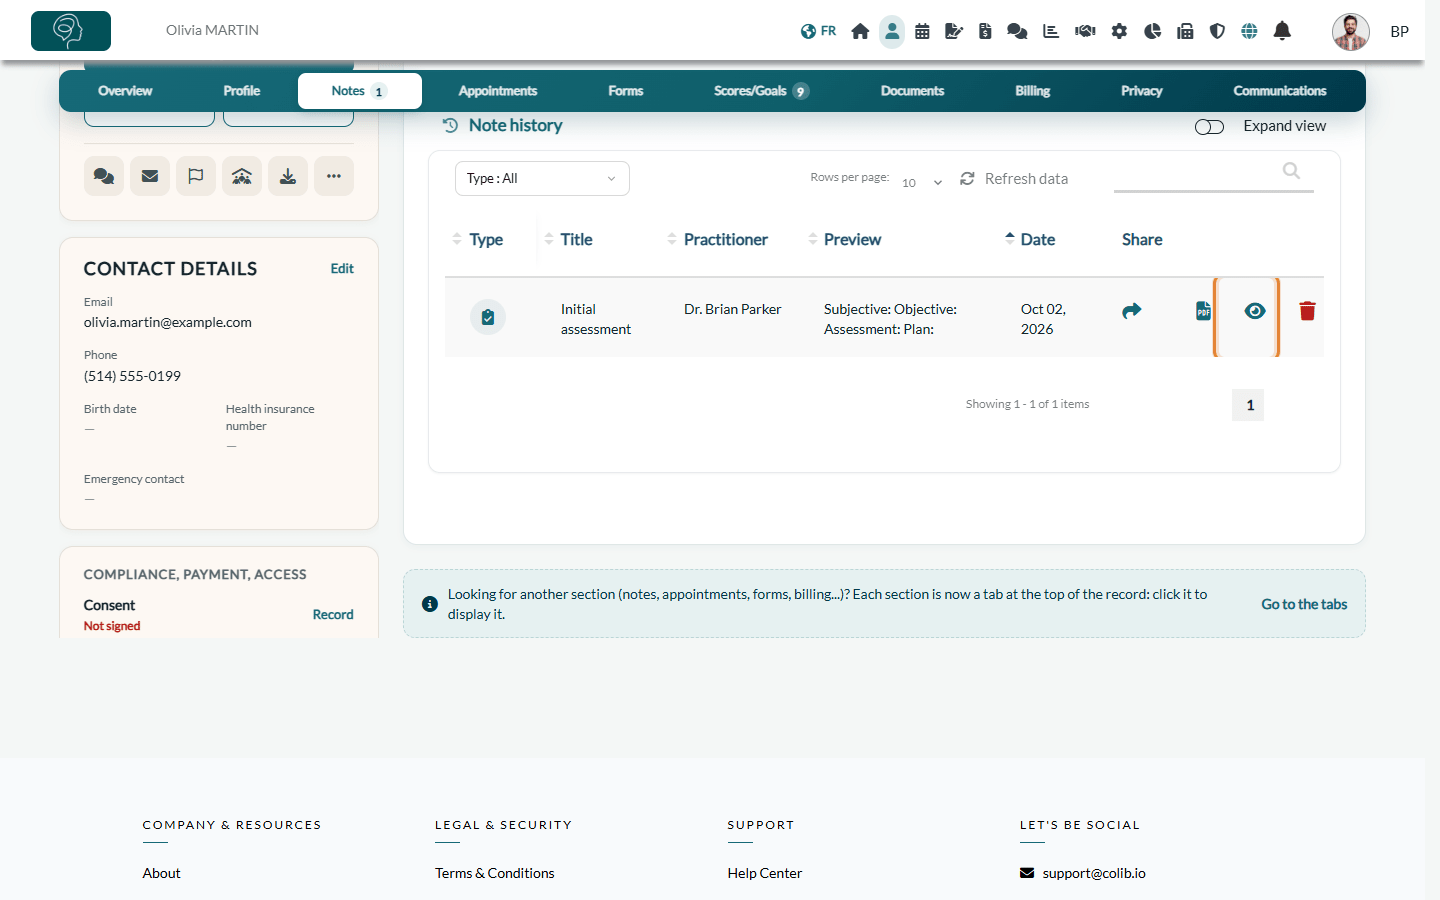Sort the table by Practitioner column

point(718,239)
